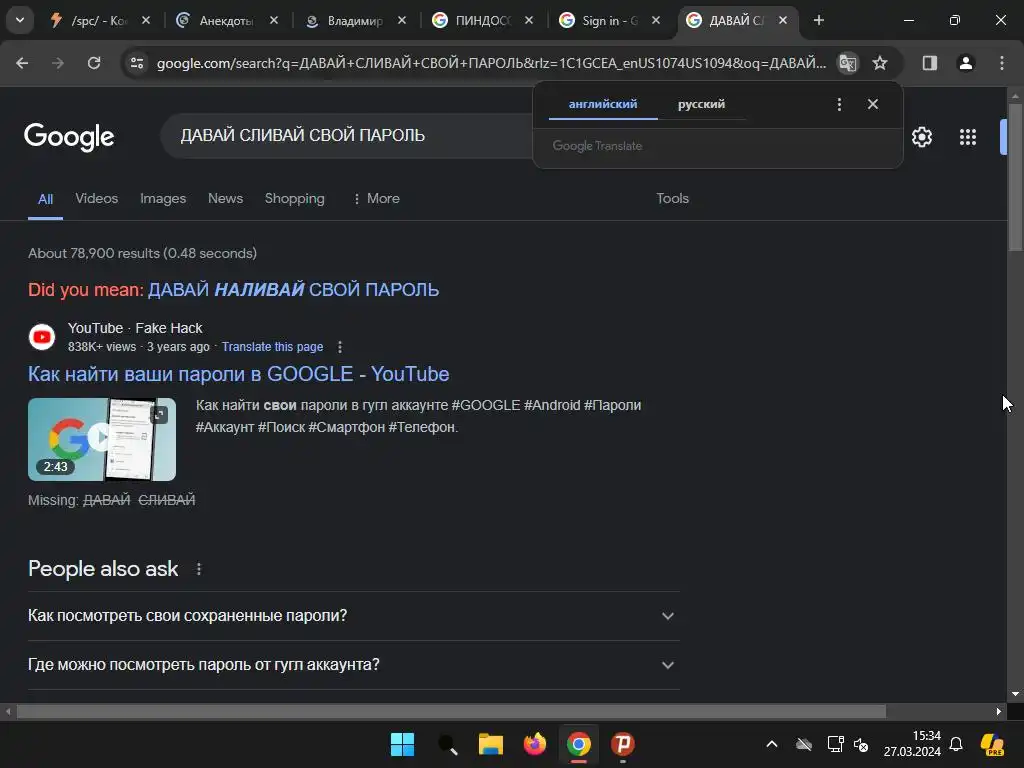
Task: Open Chrome three-dot menu
Action: coord(1002,63)
